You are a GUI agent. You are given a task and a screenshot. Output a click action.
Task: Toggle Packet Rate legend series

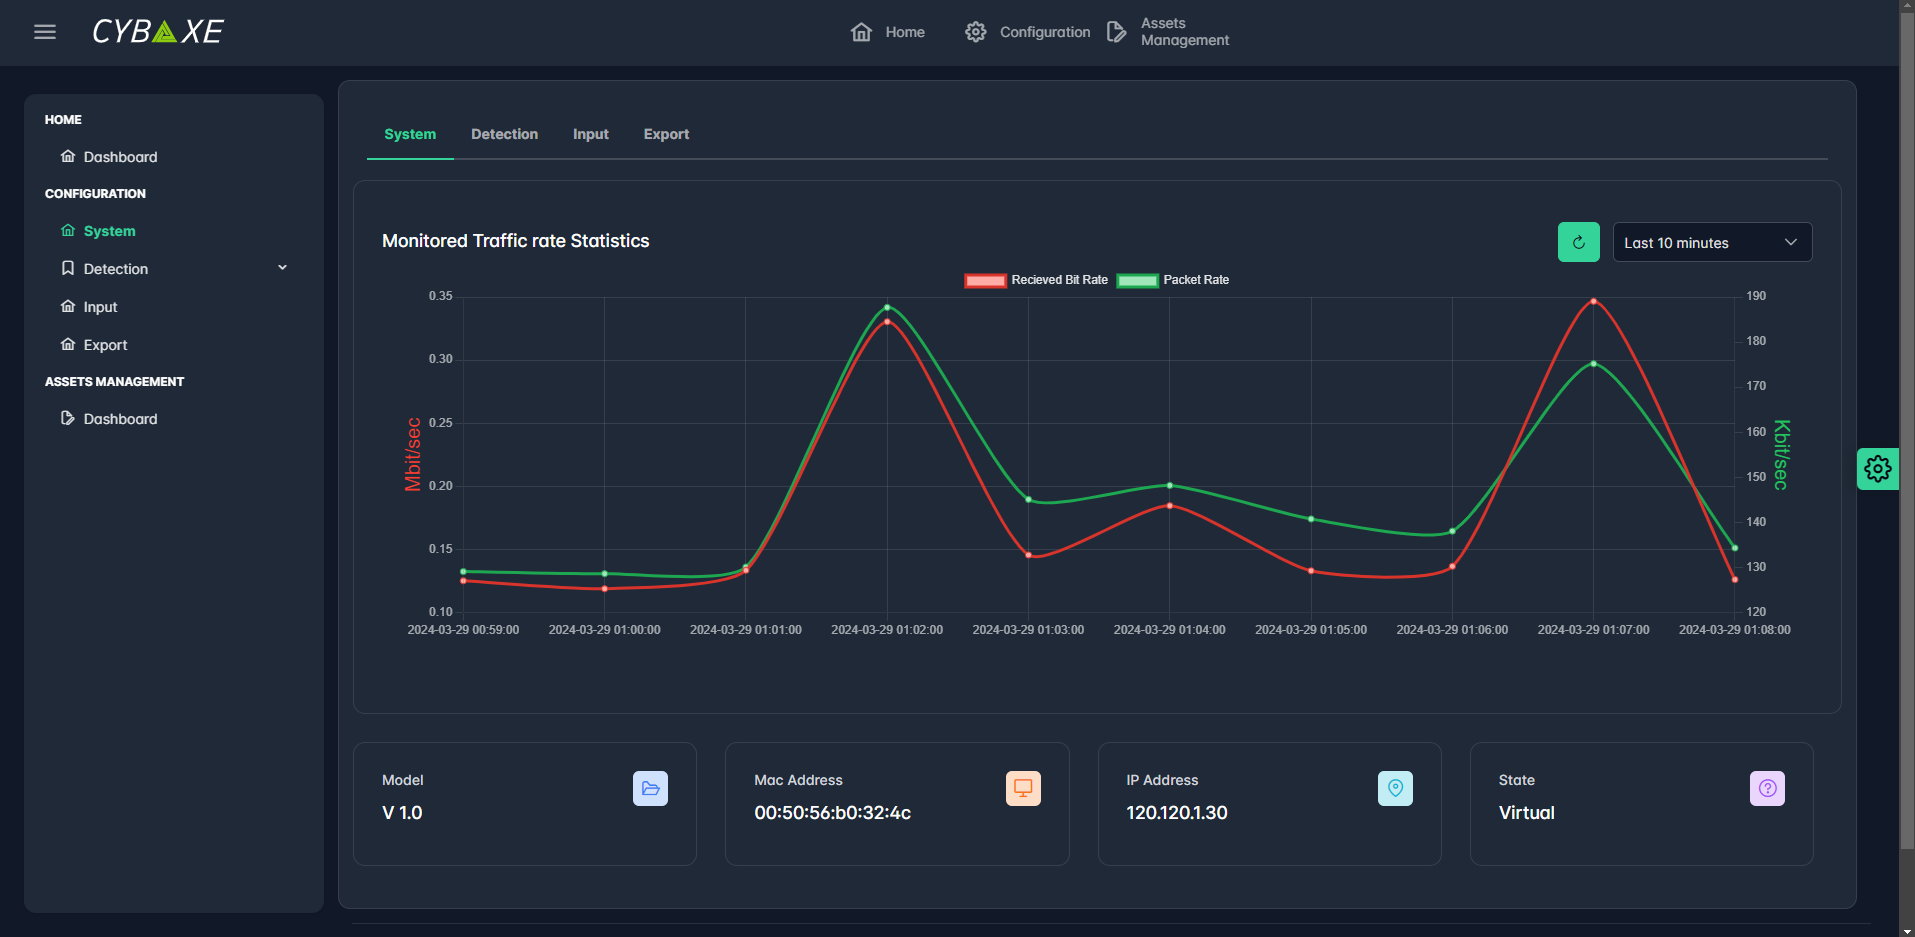click(x=1173, y=280)
